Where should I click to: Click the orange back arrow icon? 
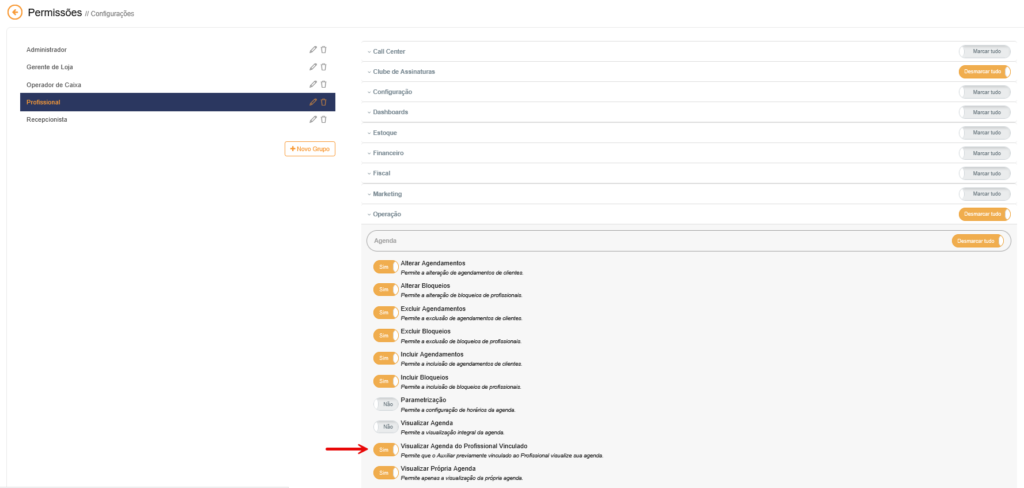[x=14, y=13]
